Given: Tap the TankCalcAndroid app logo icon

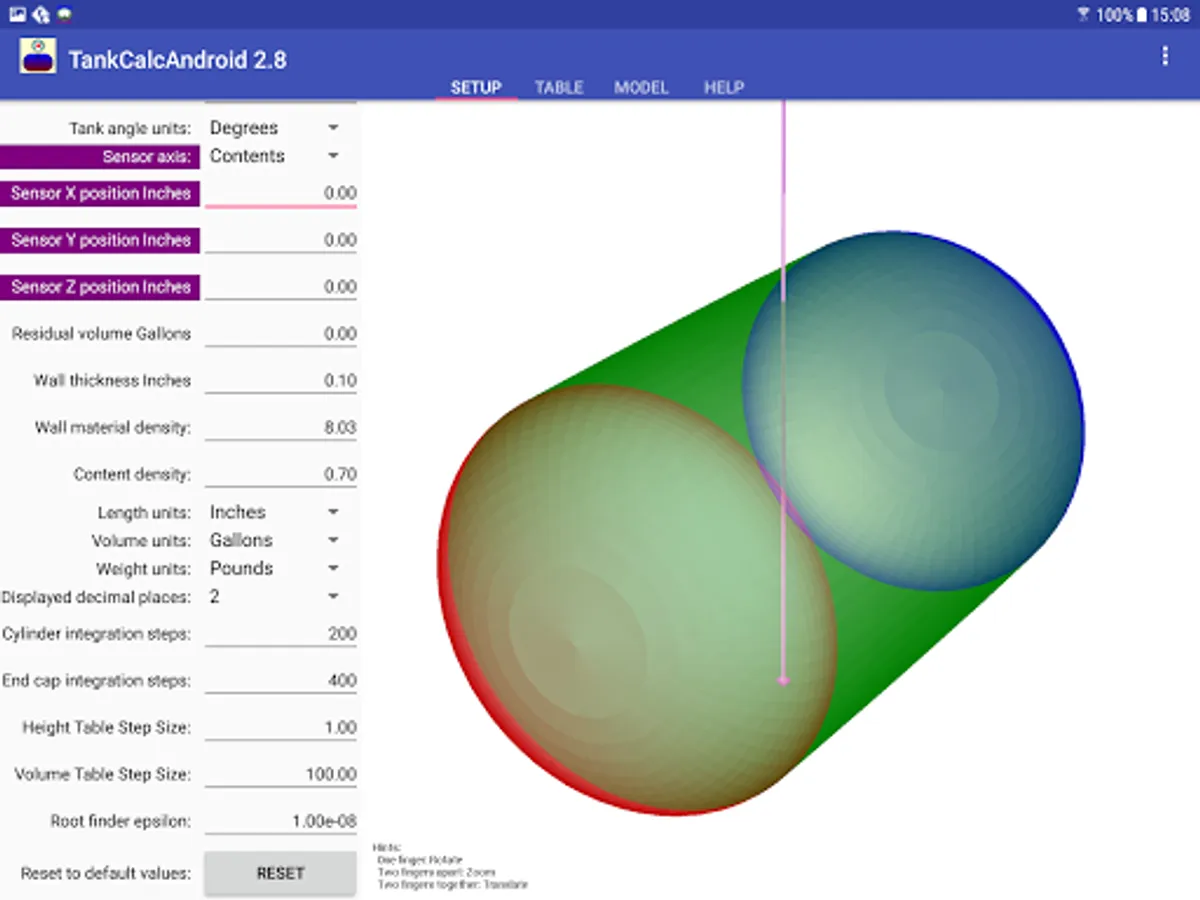Looking at the screenshot, I should pyautogui.click(x=38, y=57).
